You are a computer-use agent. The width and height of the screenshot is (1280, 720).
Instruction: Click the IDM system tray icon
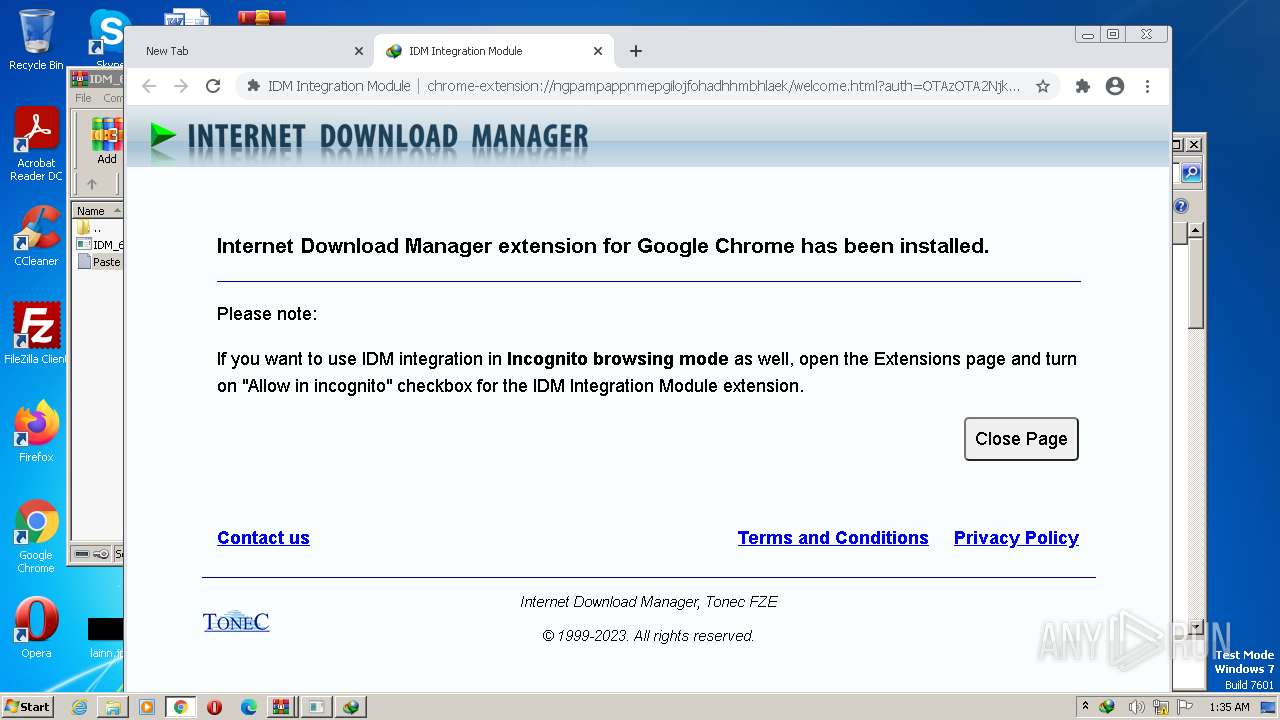tap(1107, 706)
